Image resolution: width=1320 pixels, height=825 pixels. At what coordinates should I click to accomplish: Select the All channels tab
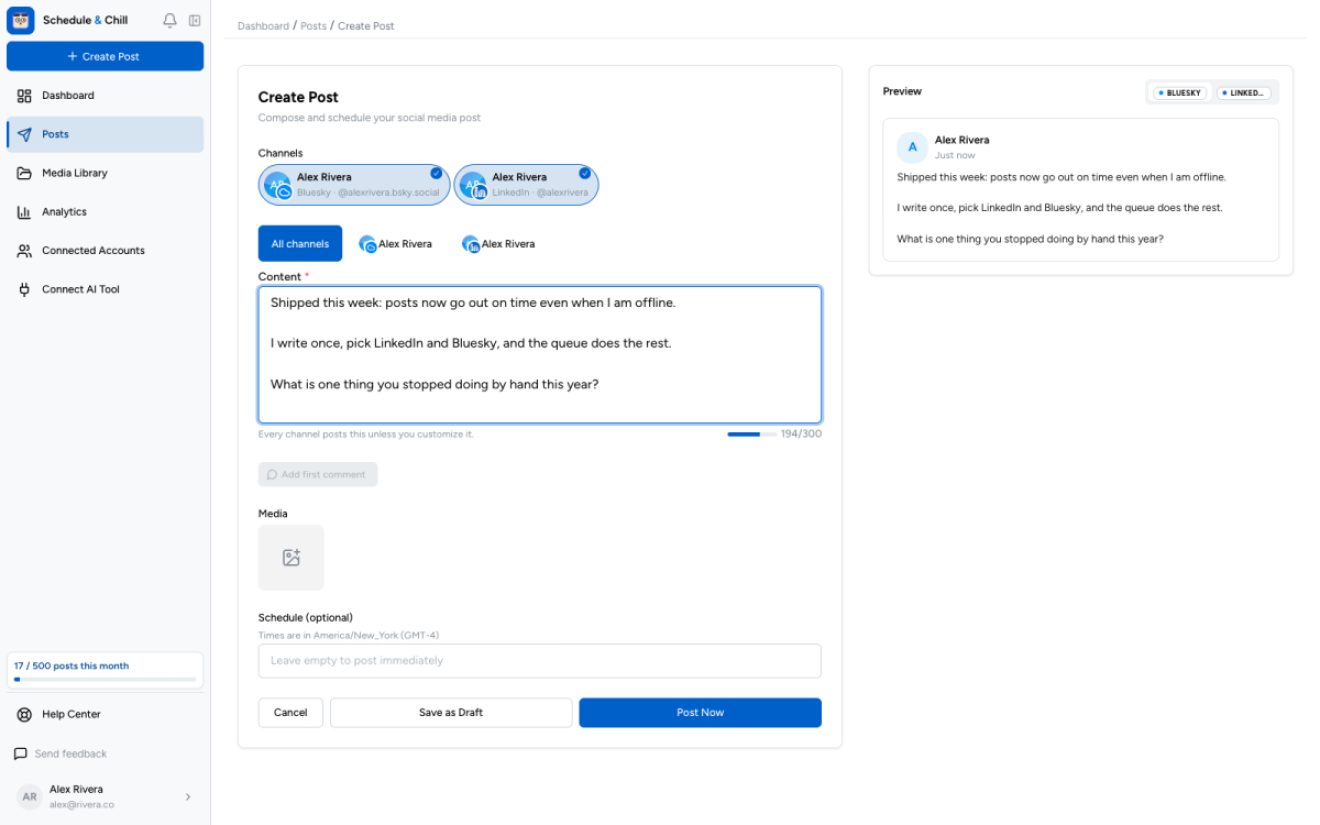point(300,243)
